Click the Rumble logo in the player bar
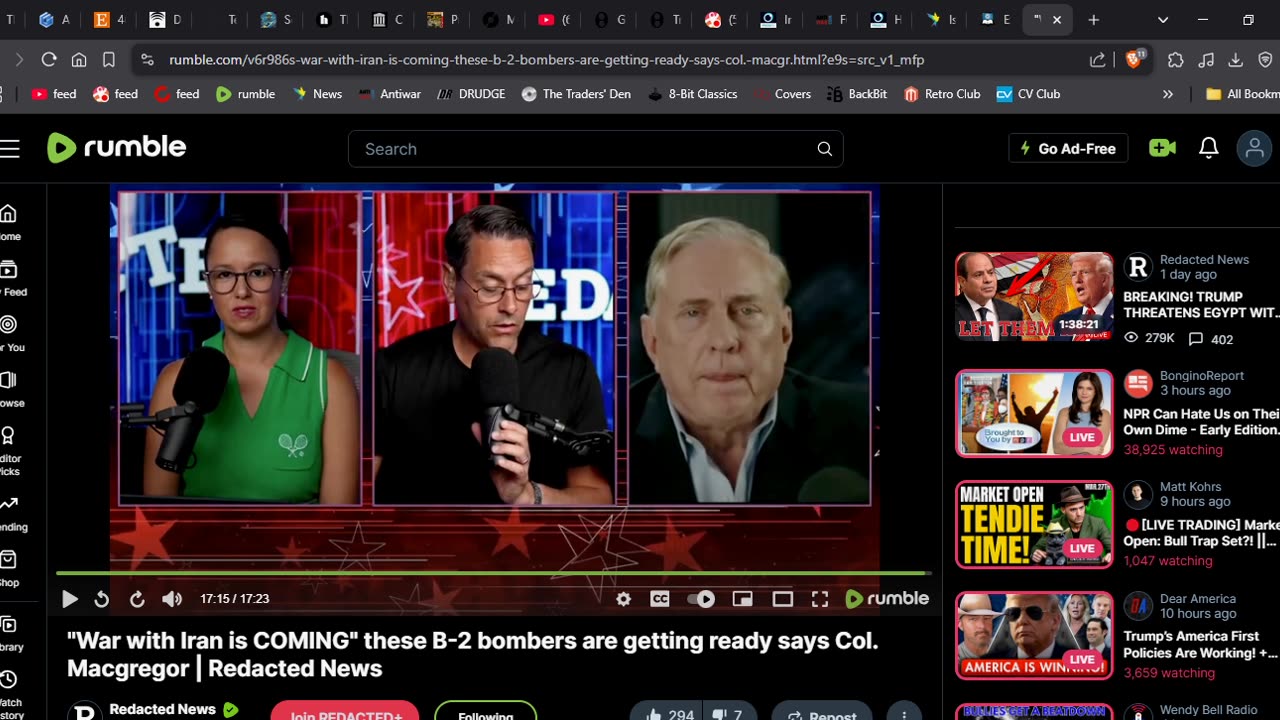 [x=887, y=598]
